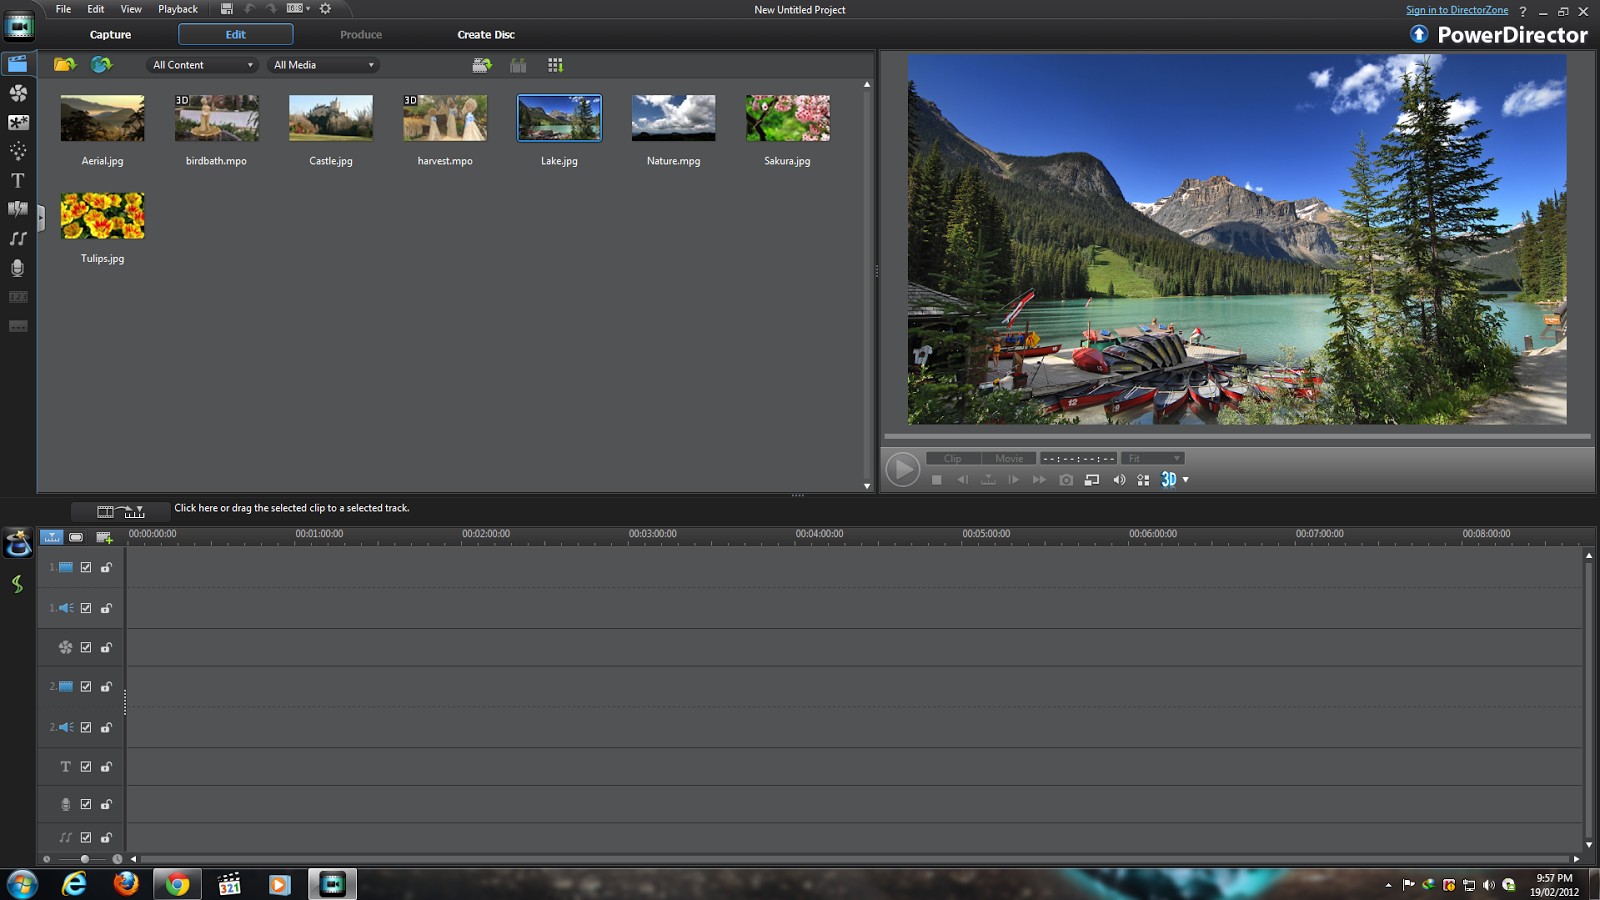Disable audio track 2 checkbox
This screenshot has height=900, width=1600.
(x=86, y=727)
